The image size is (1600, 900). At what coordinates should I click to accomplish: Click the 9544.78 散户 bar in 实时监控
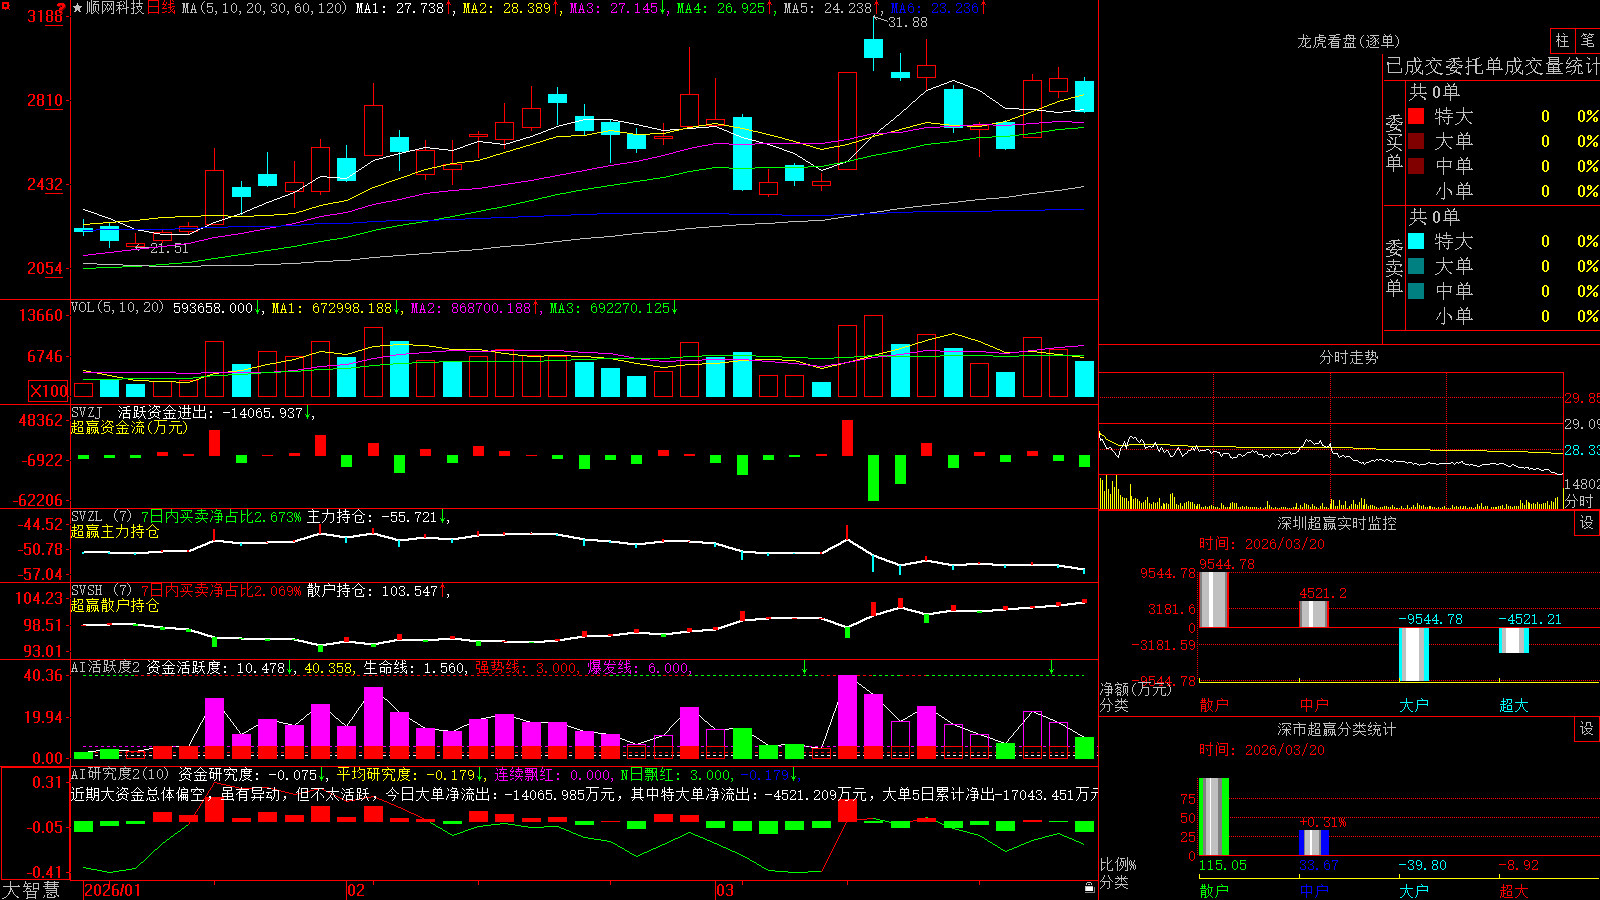(1213, 600)
